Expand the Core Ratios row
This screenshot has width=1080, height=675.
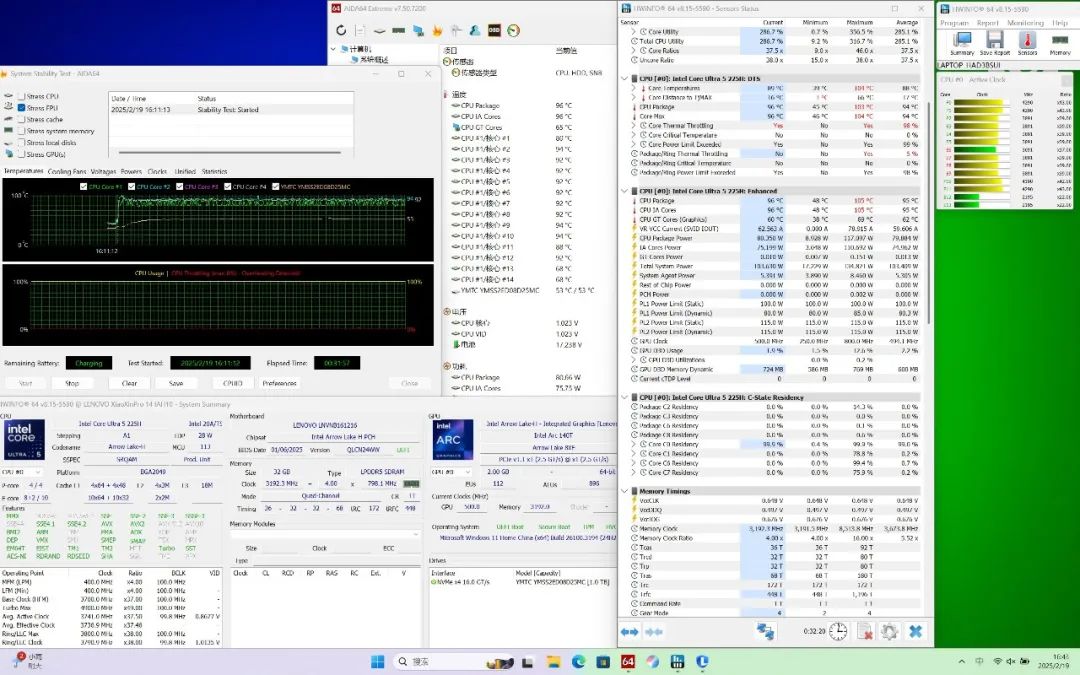pos(634,50)
